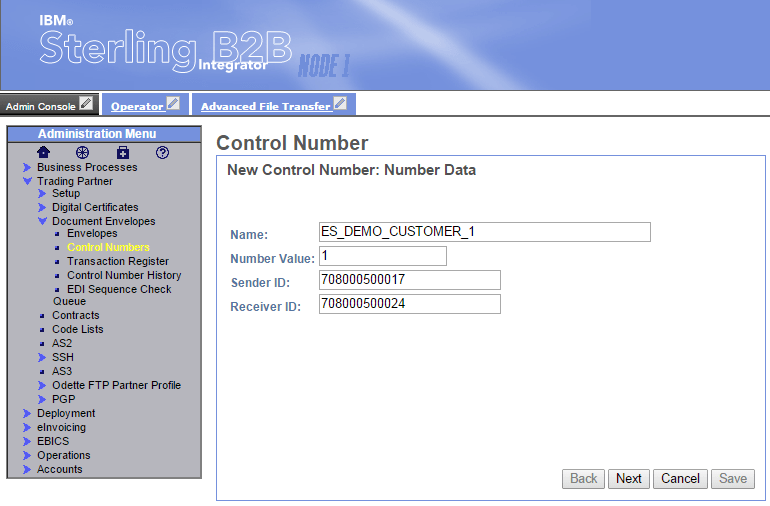This screenshot has height=506, width=770.
Task: Expand the EBICS arrow
Action: (x=27, y=441)
